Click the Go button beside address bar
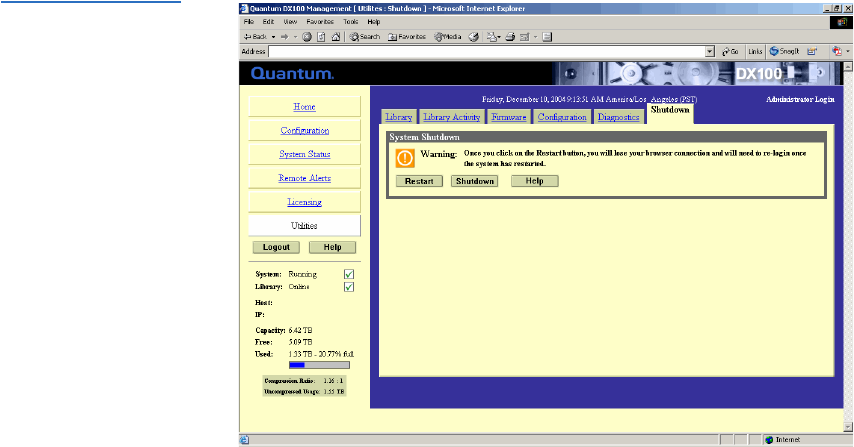Image resolution: width=854 pixels, height=447 pixels. click(730, 51)
